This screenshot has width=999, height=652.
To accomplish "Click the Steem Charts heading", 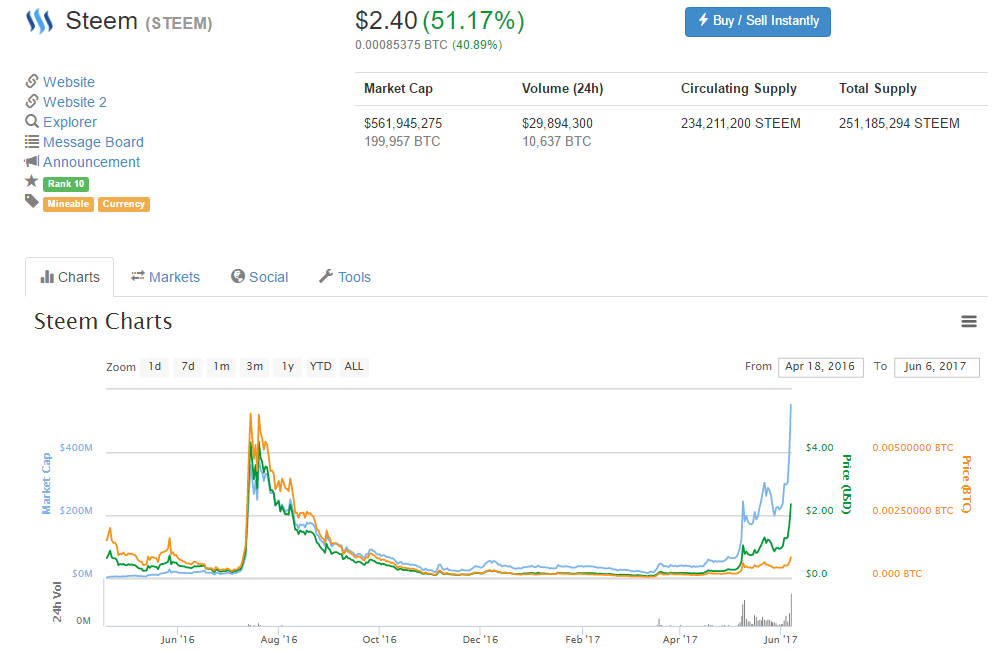I will point(103,321).
